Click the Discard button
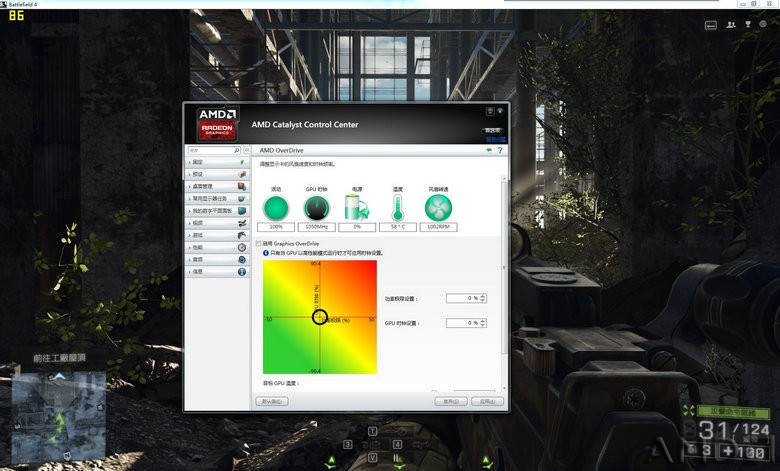This screenshot has height=471, width=780. [451, 401]
